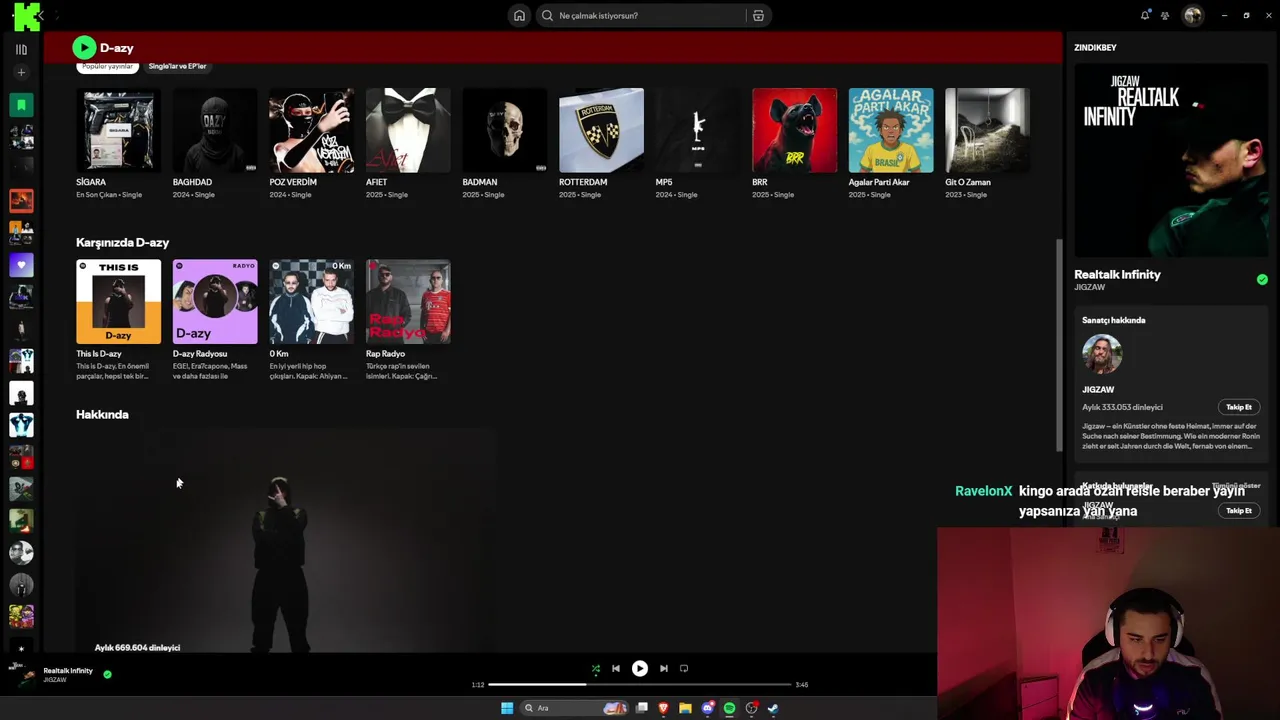This screenshot has width=1280, height=720.
Task: Open the BRR single cover
Action: click(795, 130)
